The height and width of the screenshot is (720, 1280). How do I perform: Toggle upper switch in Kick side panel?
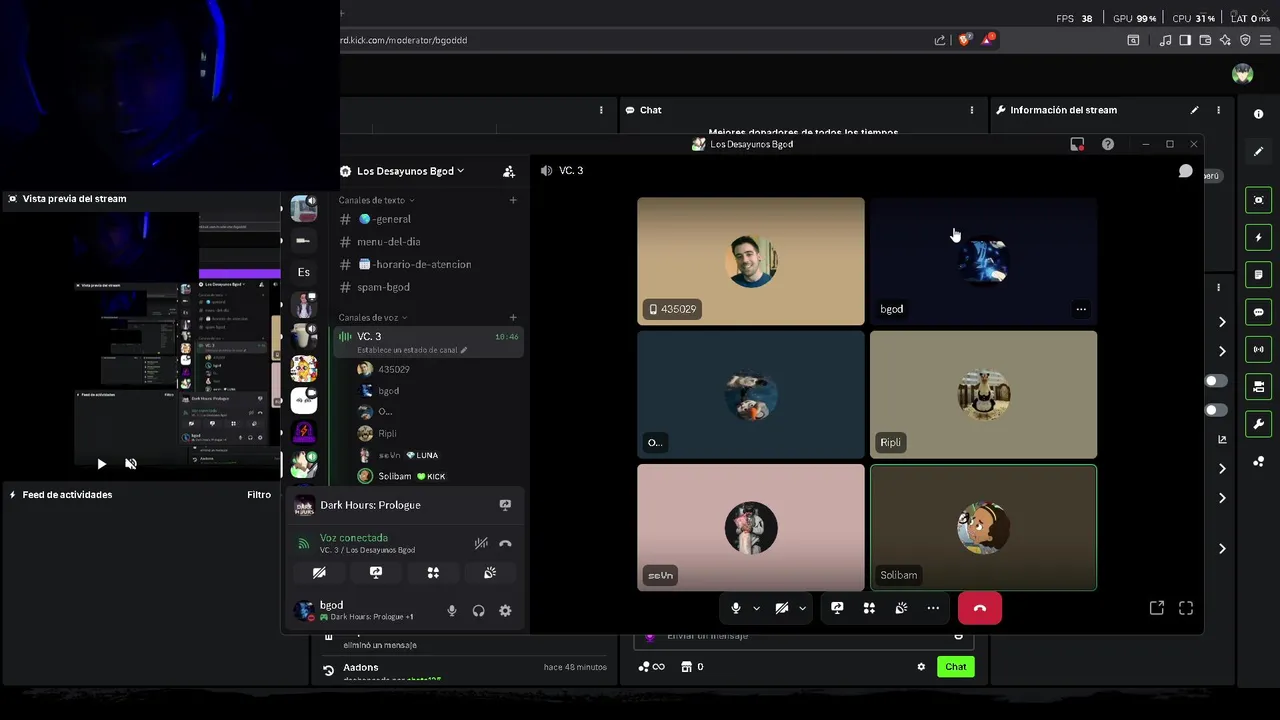tap(1216, 381)
